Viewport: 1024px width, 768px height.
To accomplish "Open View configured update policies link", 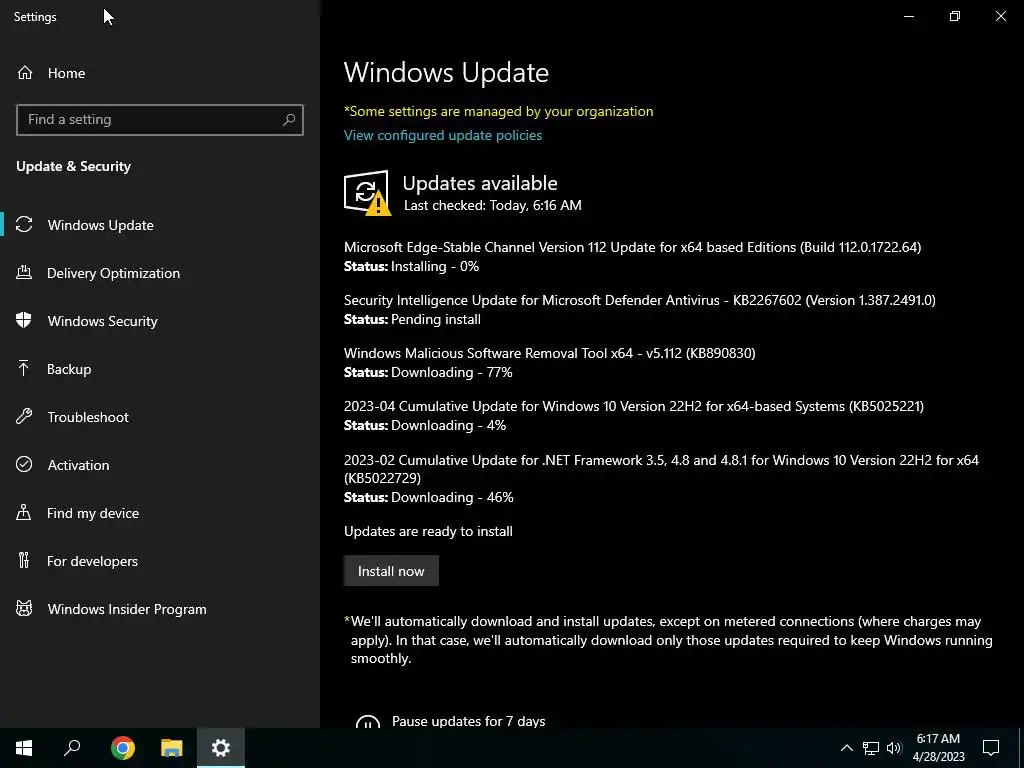I will coord(443,135).
